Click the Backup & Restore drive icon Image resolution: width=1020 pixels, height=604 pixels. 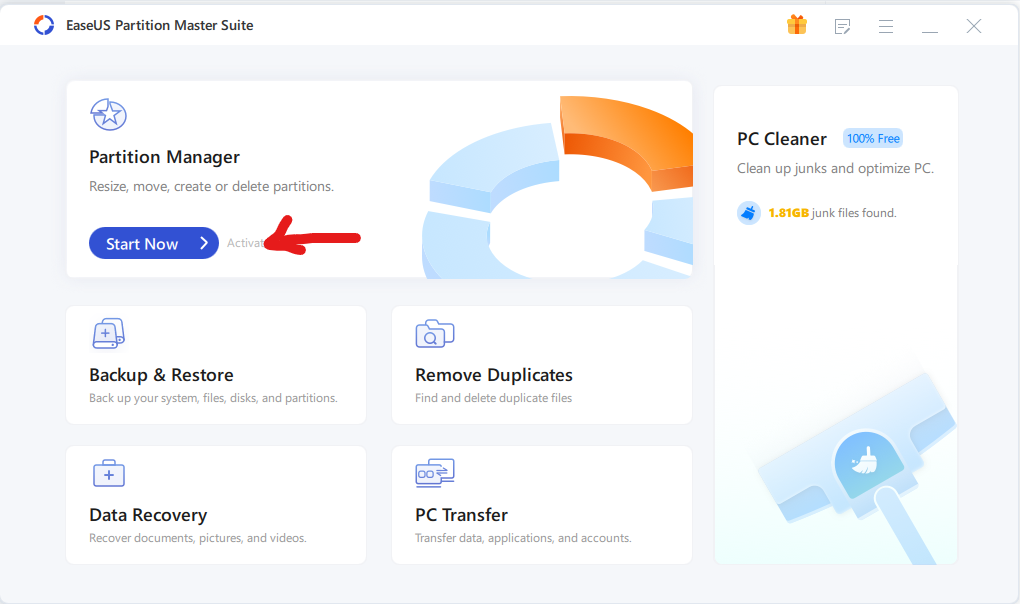pos(108,334)
